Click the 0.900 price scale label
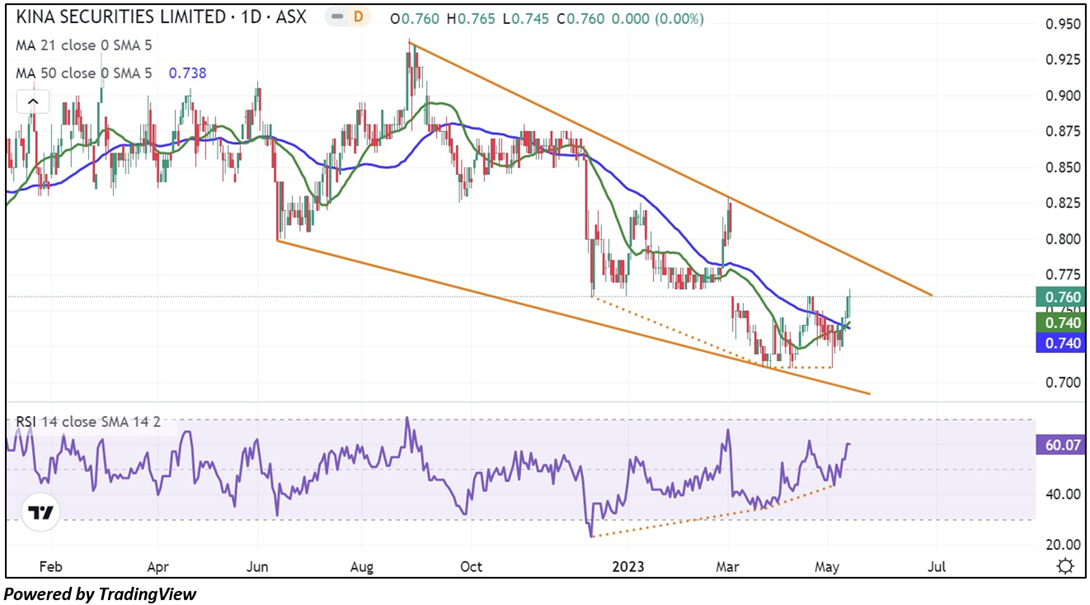1090x605 pixels. click(x=1063, y=96)
